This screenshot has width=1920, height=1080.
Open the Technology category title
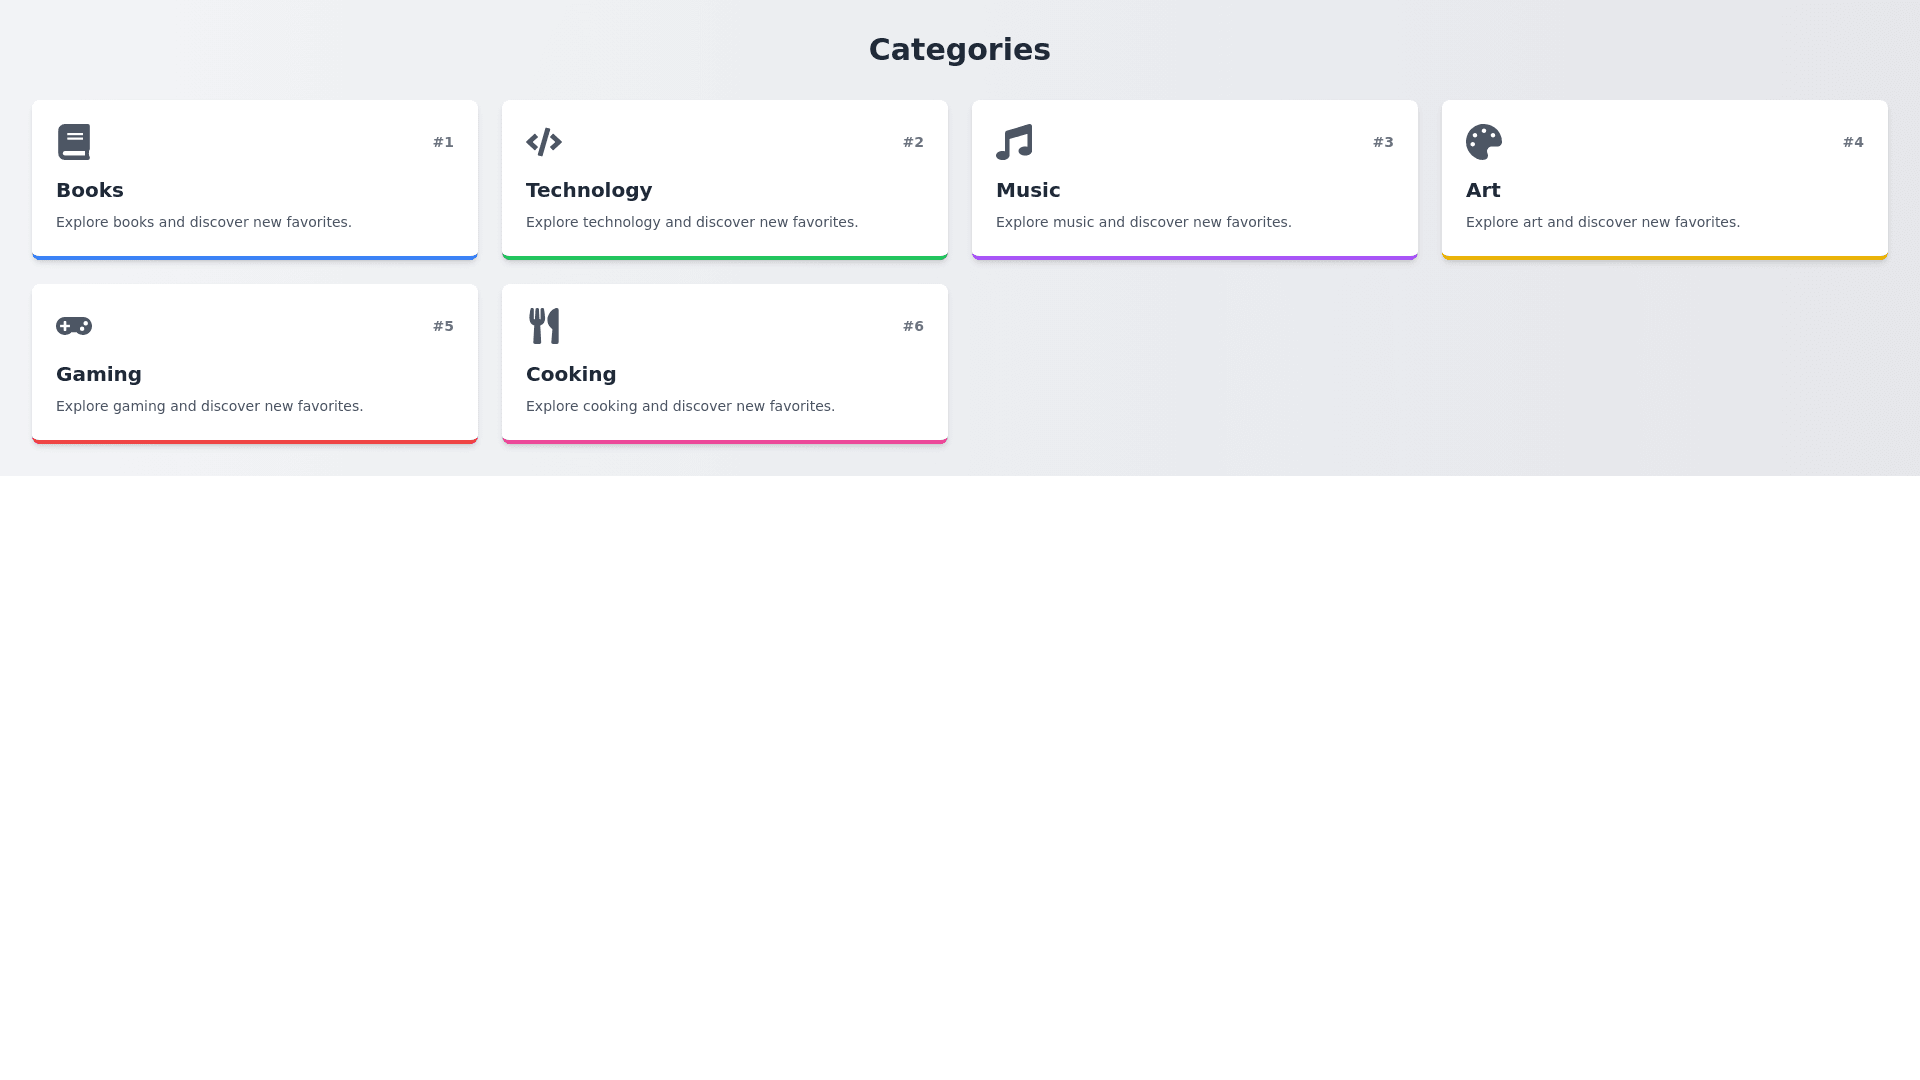point(589,190)
